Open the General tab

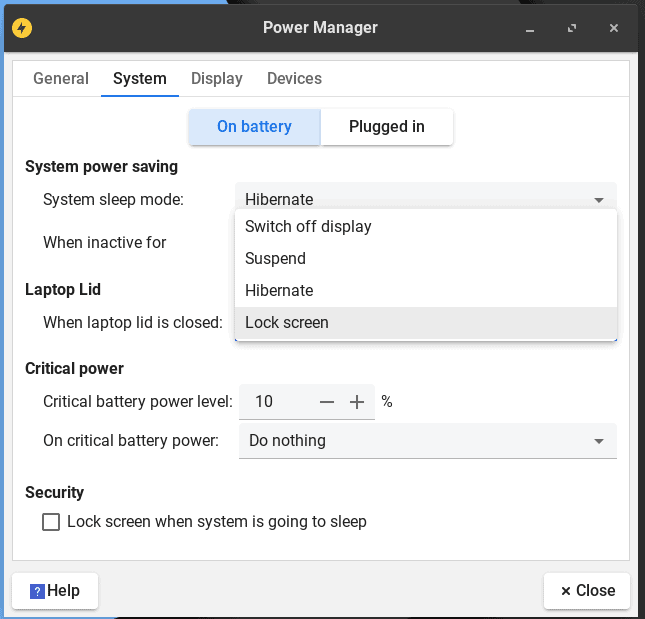[x=61, y=78]
